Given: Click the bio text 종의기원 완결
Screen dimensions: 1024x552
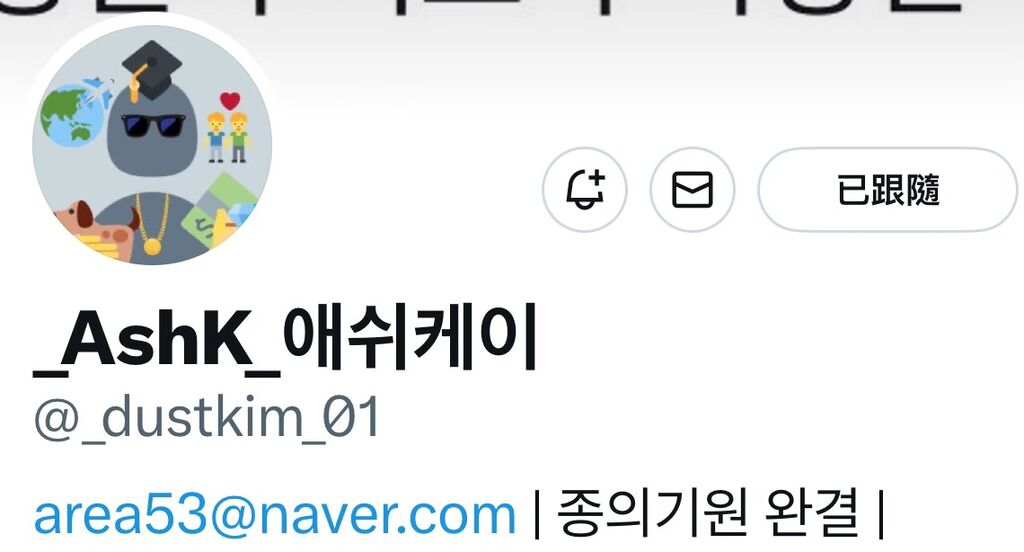Looking at the screenshot, I should [708, 513].
